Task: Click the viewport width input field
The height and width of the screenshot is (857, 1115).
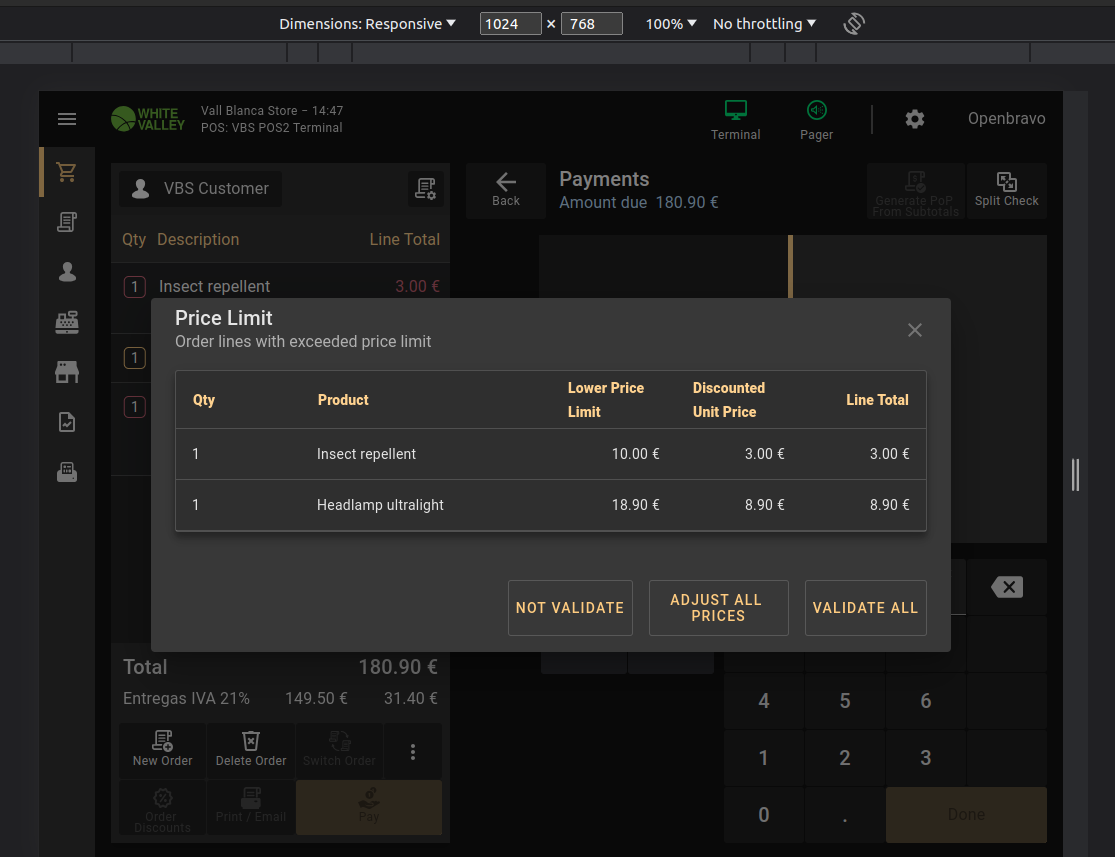Action: coord(510,24)
